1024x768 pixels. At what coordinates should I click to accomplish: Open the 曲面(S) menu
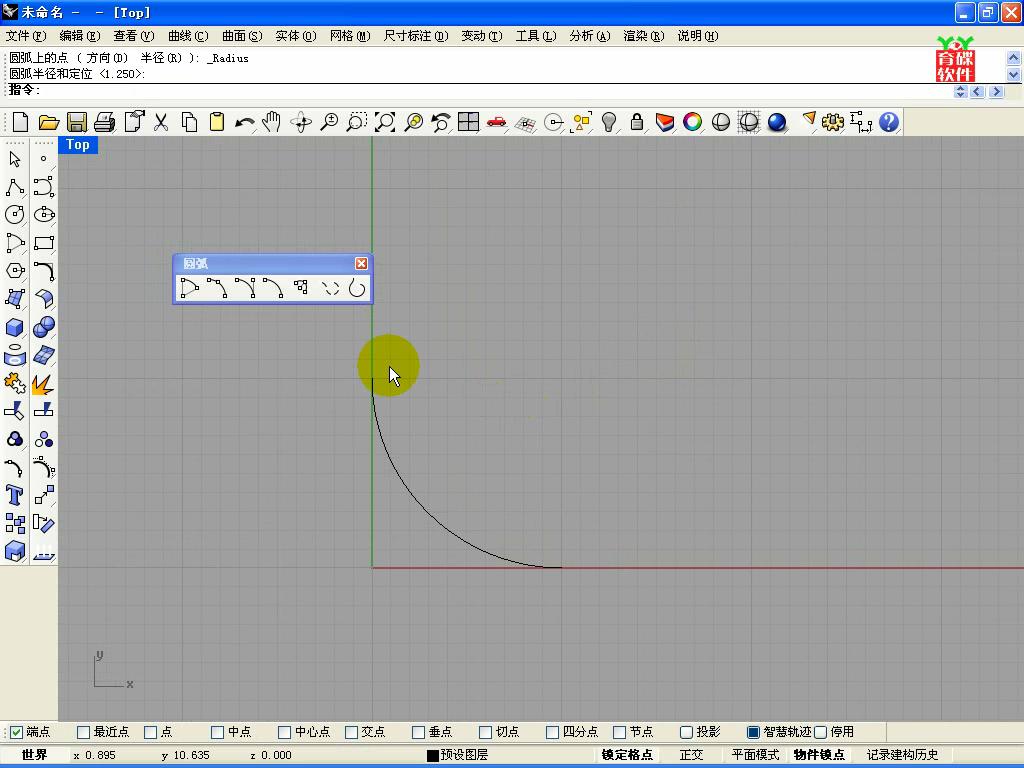[242, 36]
